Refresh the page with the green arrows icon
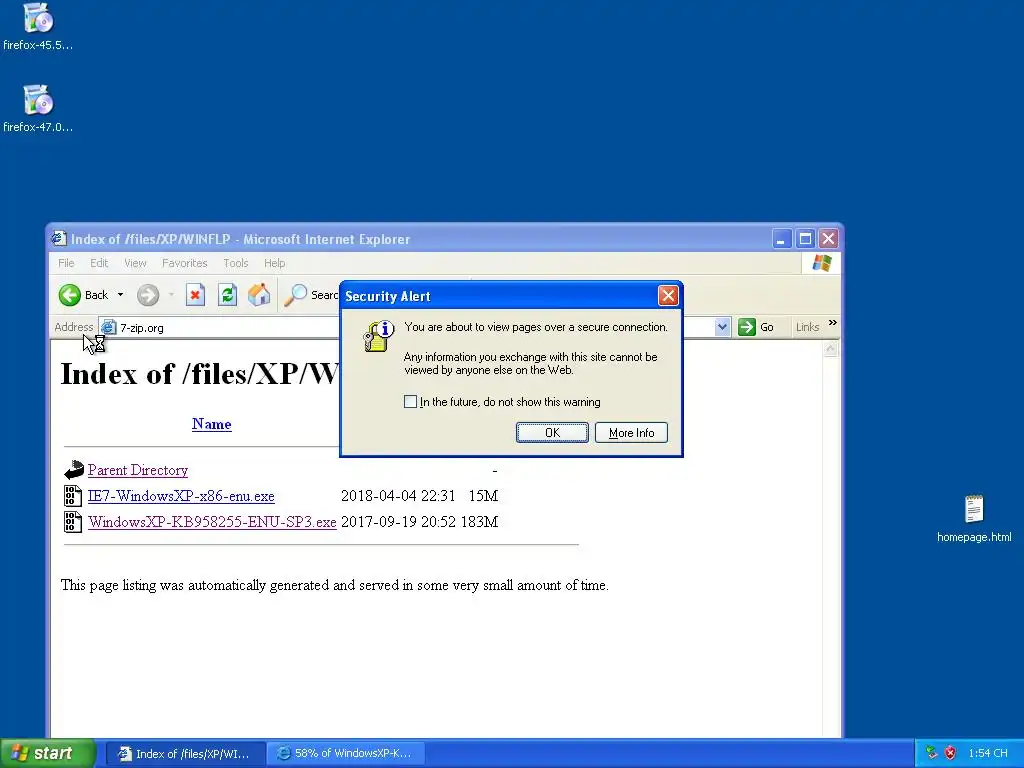 227,295
